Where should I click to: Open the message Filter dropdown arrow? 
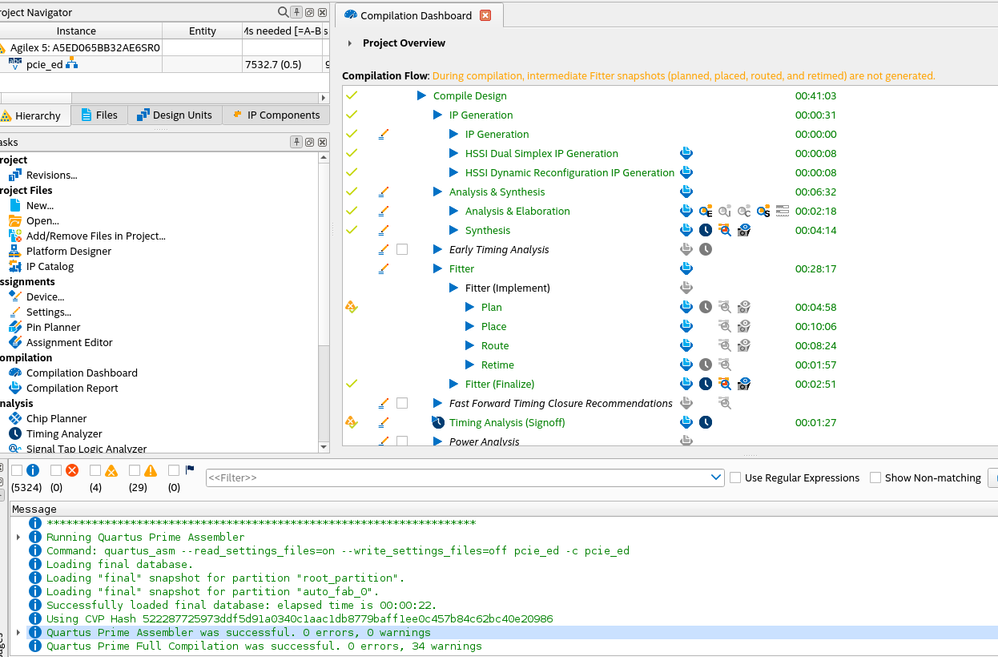pos(715,478)
